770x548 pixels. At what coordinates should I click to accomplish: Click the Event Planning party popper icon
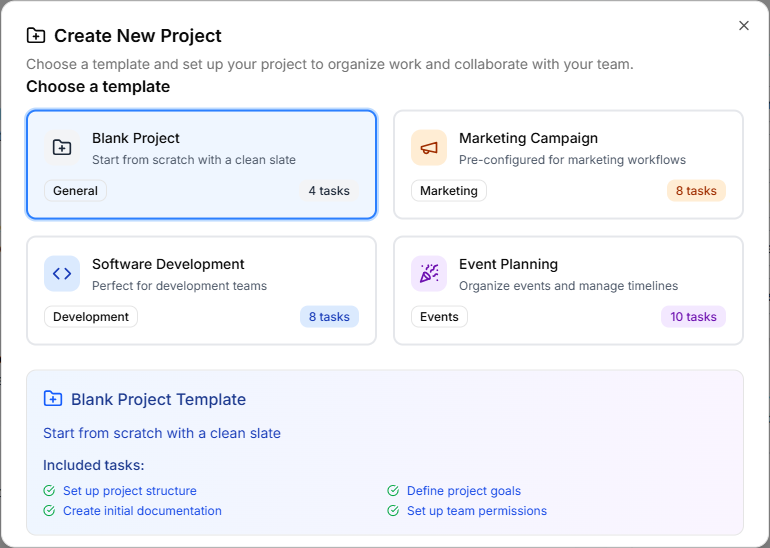[429, 274]
